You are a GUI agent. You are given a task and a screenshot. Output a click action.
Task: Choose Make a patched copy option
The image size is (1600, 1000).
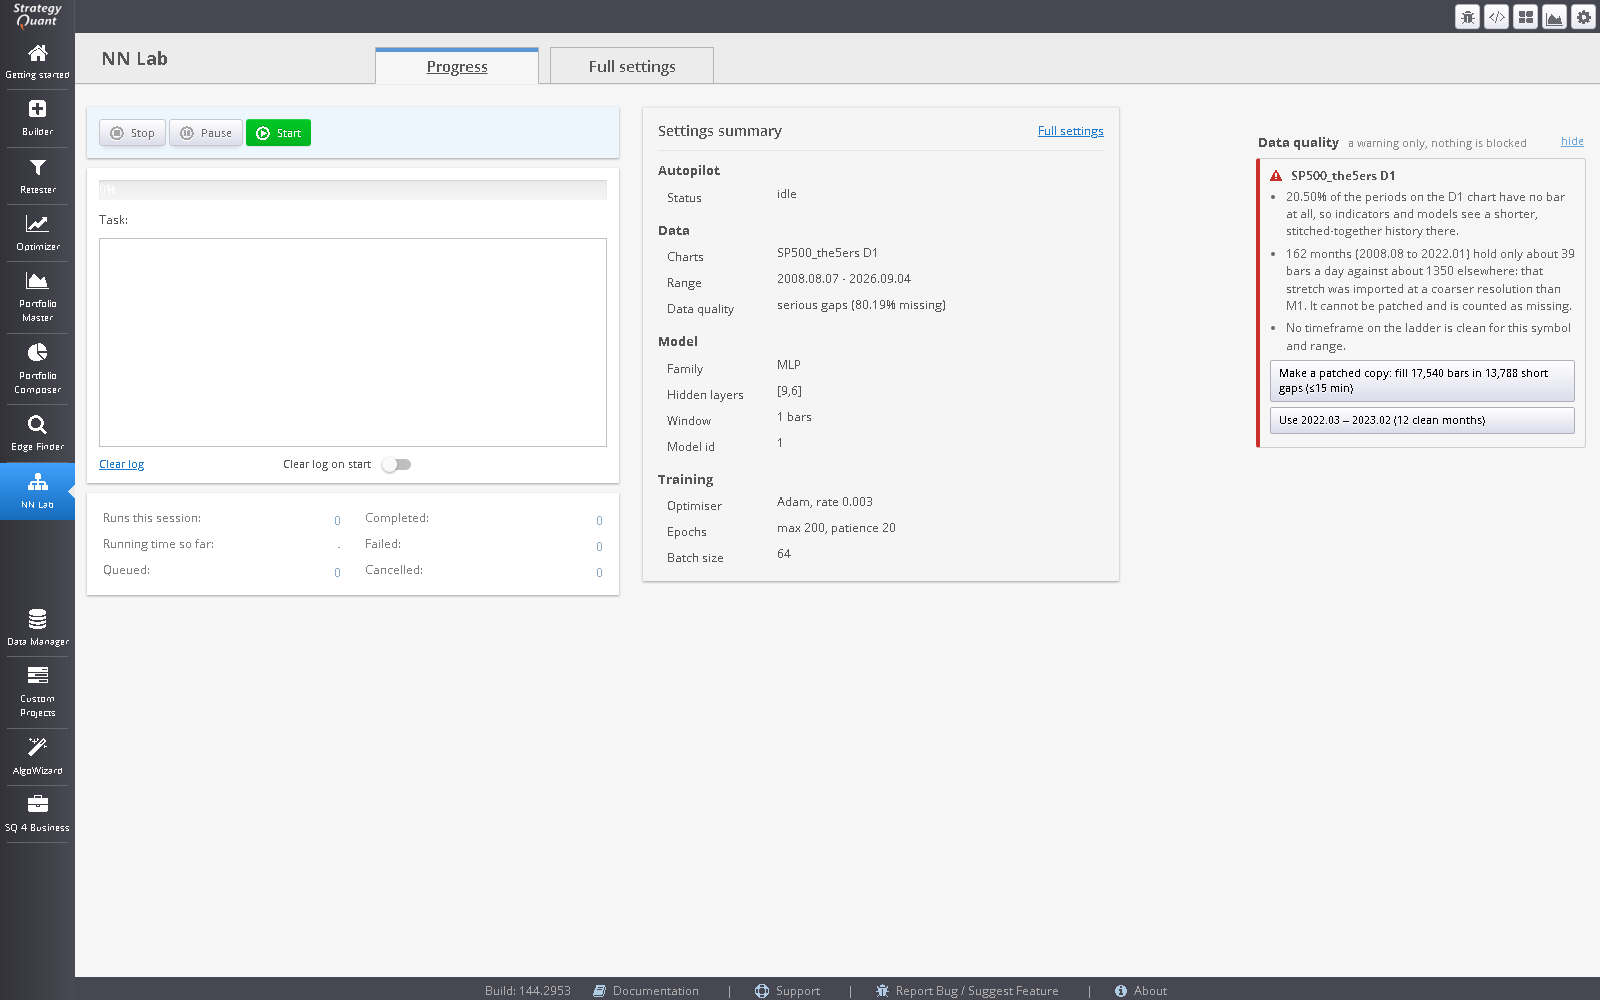[x=1422, y=381]
